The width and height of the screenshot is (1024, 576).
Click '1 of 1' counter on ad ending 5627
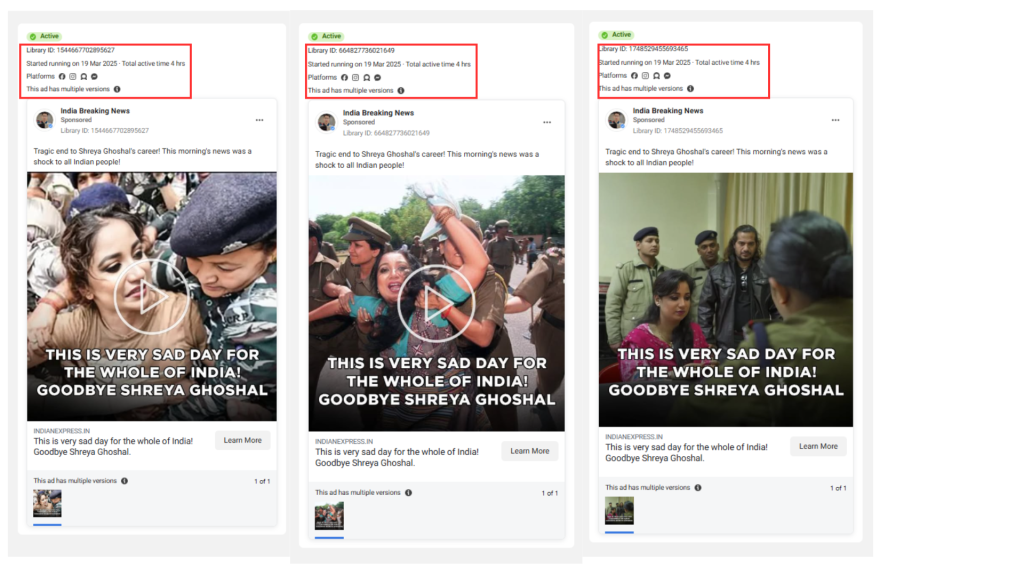point(262,481)
